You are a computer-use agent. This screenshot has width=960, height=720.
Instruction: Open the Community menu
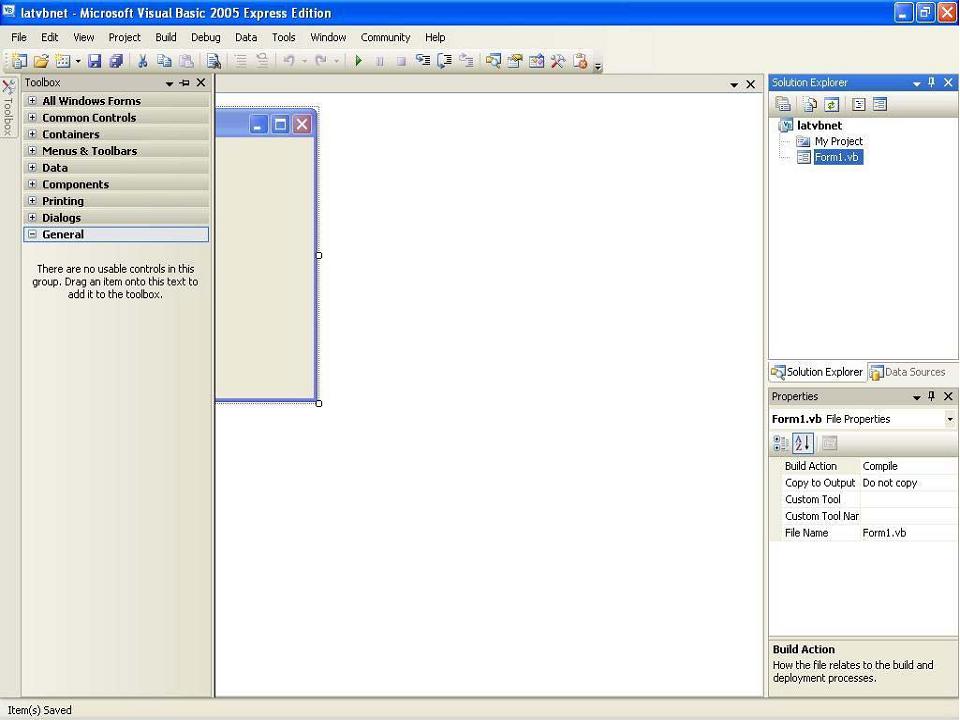tap(385, 37)
